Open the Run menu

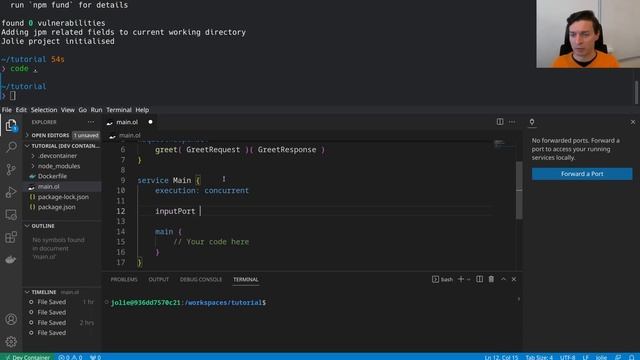tap(96, 110)
